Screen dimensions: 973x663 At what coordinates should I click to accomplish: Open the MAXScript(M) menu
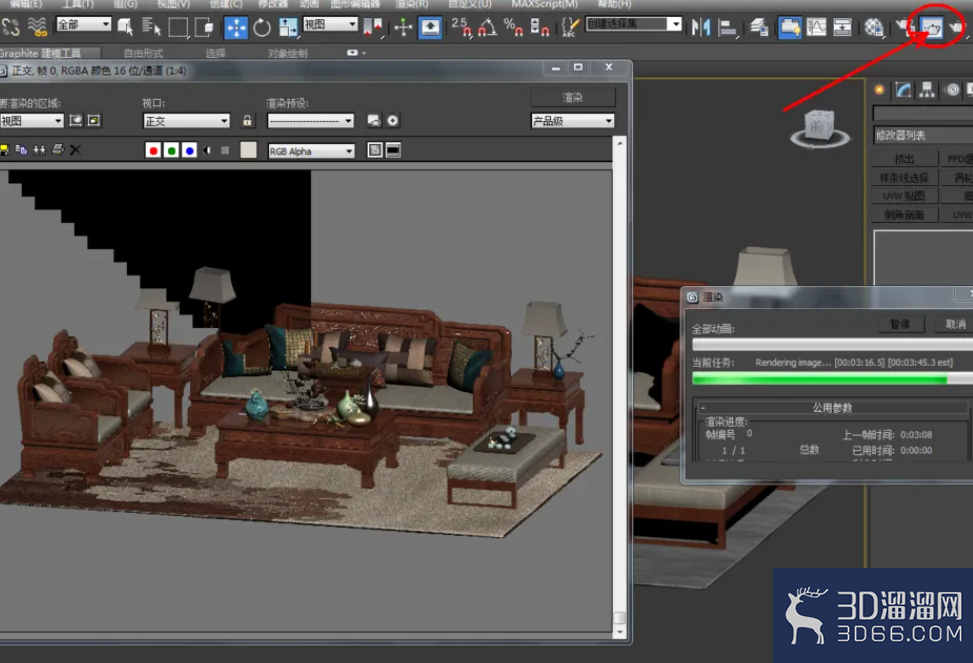tap(544, 4)
